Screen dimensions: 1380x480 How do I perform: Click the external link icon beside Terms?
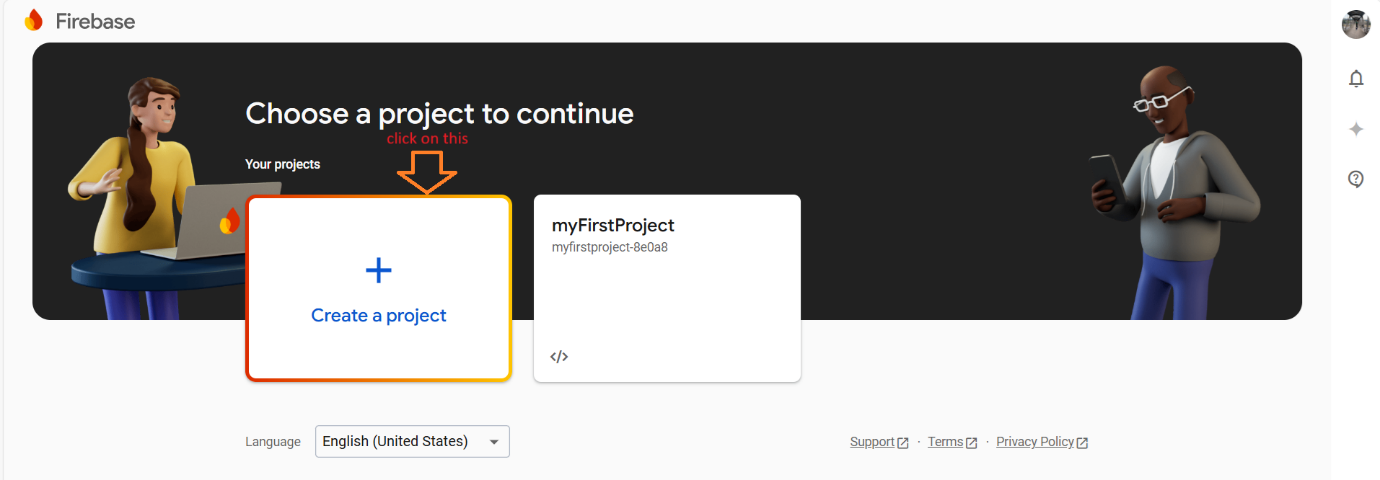(971, 443)
